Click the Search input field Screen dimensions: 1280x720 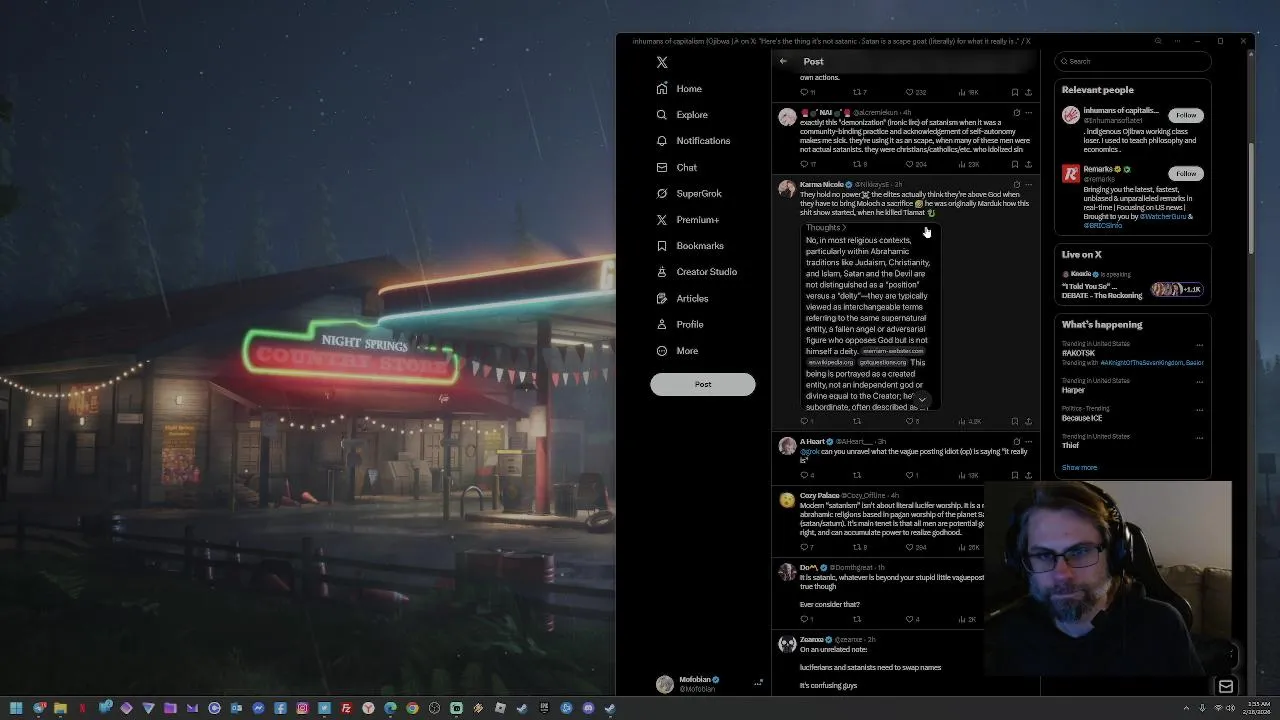coord(1133,61)
